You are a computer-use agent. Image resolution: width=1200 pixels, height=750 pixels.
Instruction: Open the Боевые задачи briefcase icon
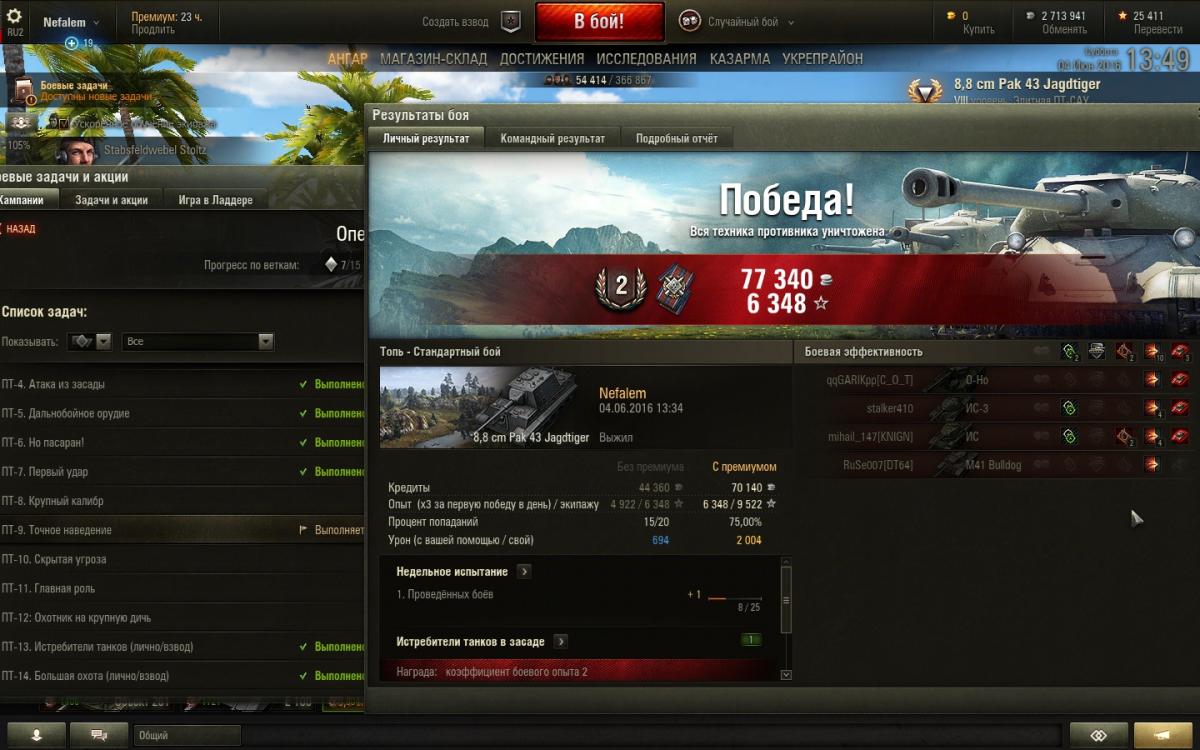[x=24, y=92]
